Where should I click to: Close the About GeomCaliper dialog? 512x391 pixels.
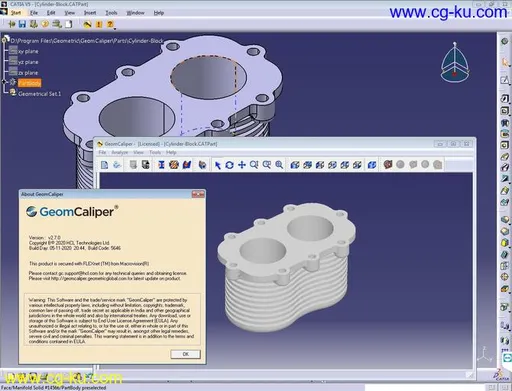coord(198,194)
